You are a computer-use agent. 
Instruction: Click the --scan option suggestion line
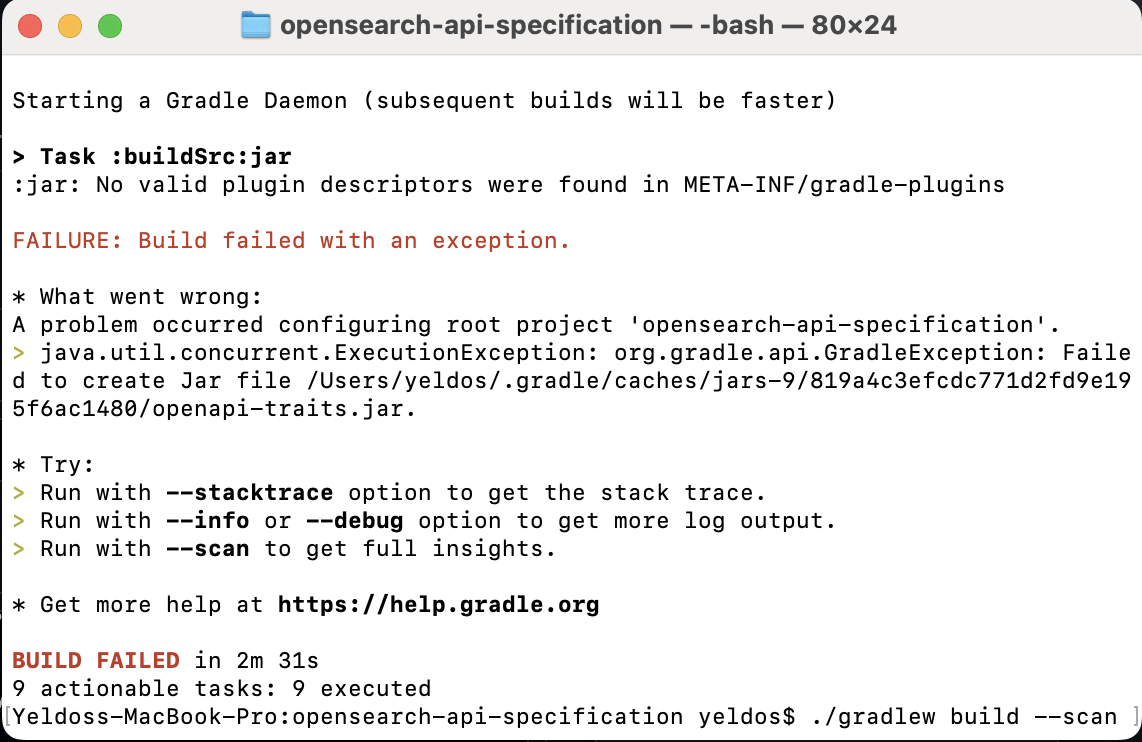tap(300, 548)
